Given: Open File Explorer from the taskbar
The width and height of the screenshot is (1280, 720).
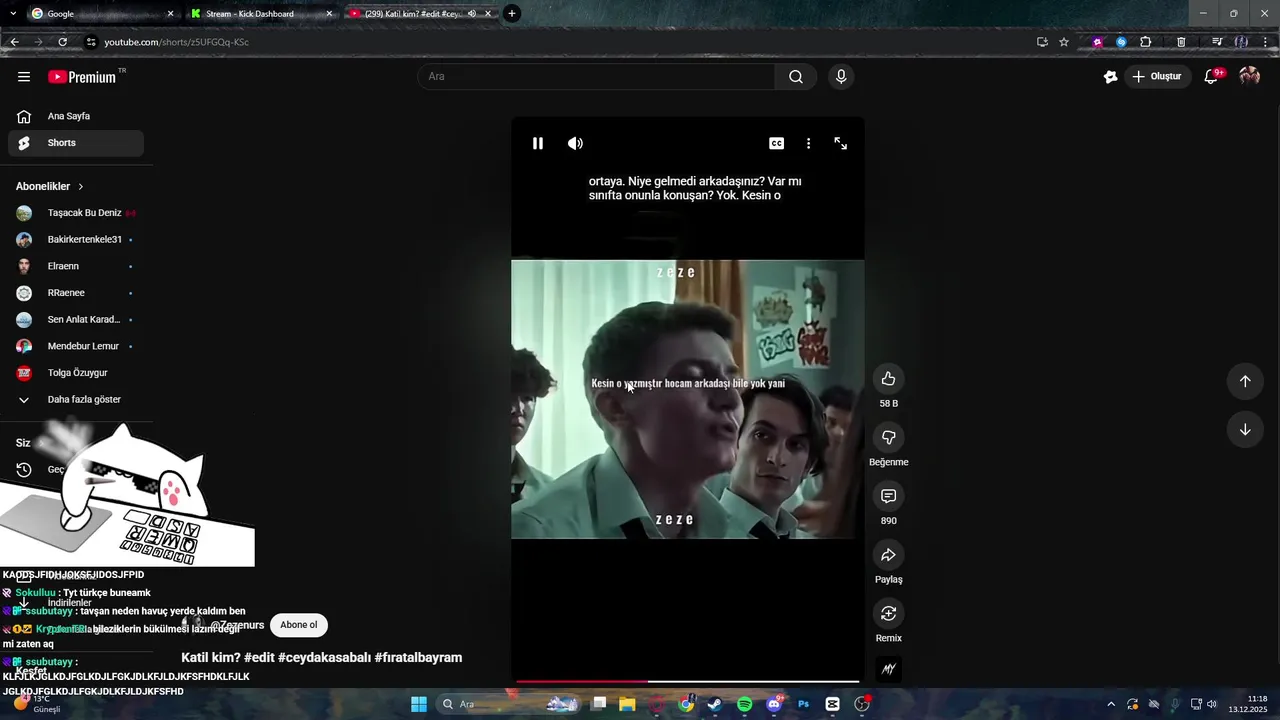Looking at the screenshot, I should tap(627, 704).
